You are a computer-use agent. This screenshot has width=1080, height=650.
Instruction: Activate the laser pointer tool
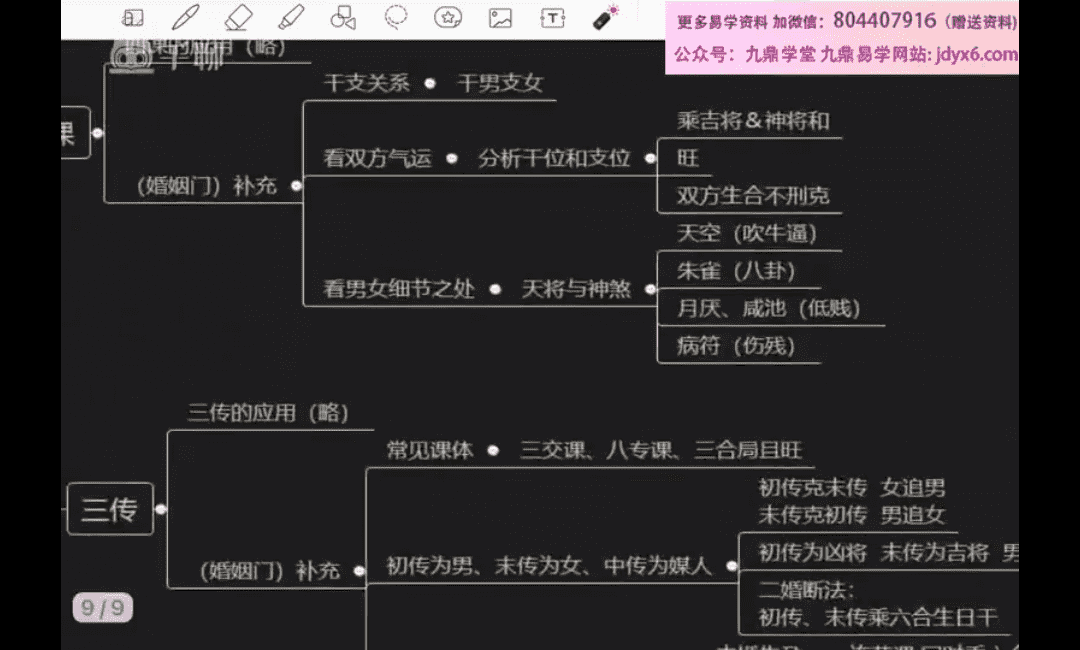[x=606, y=17]
